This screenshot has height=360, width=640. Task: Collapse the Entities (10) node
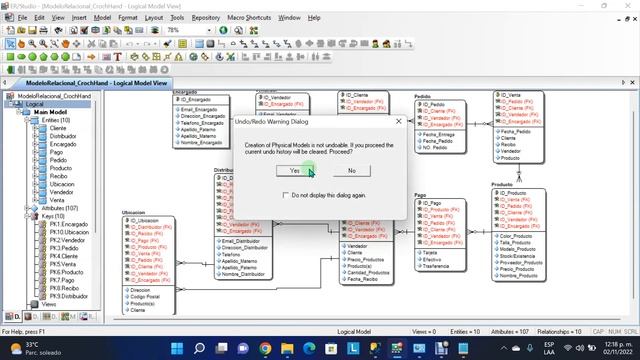[27, 120]
